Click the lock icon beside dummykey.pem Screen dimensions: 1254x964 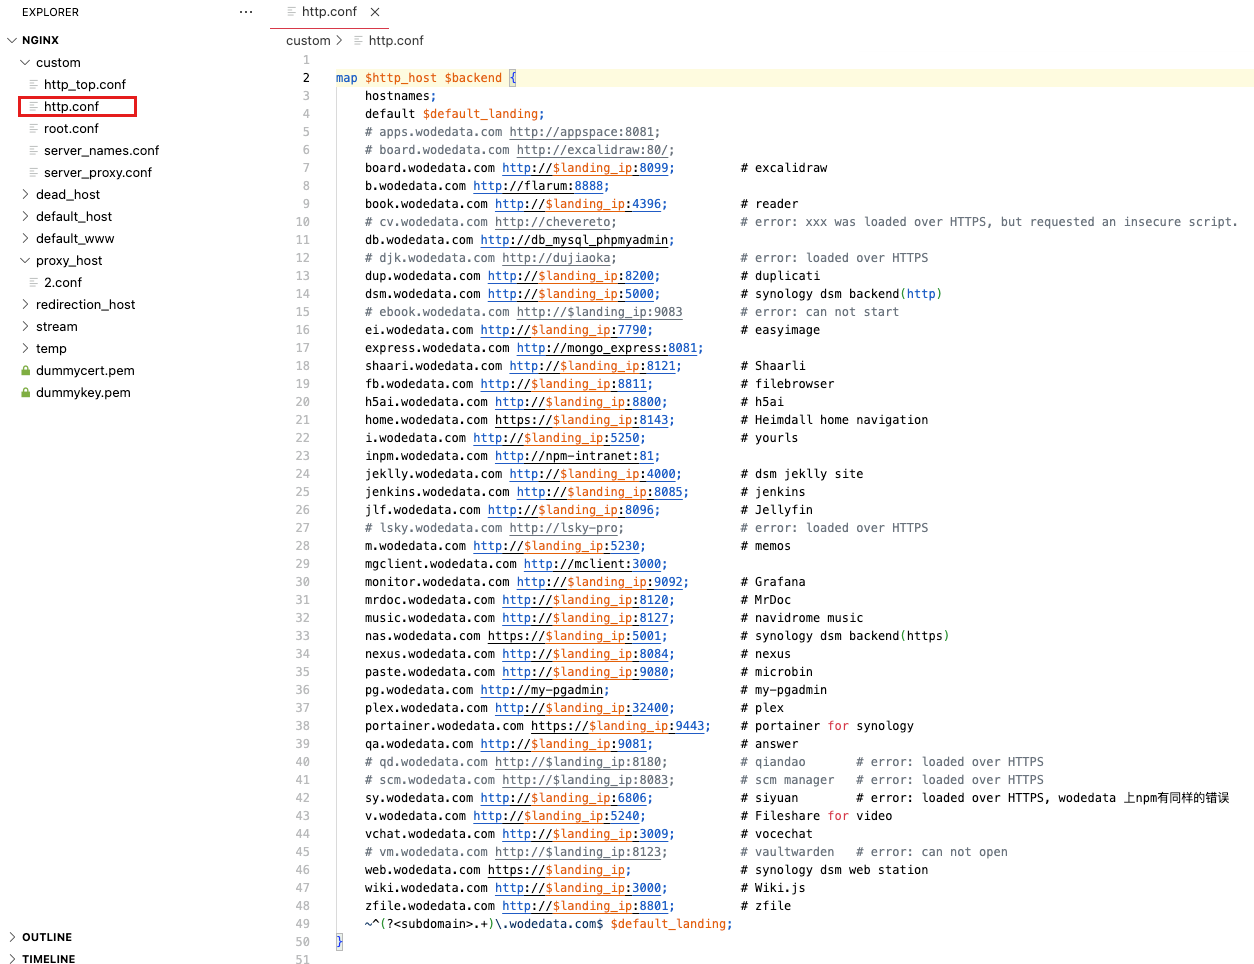[26, 392]
